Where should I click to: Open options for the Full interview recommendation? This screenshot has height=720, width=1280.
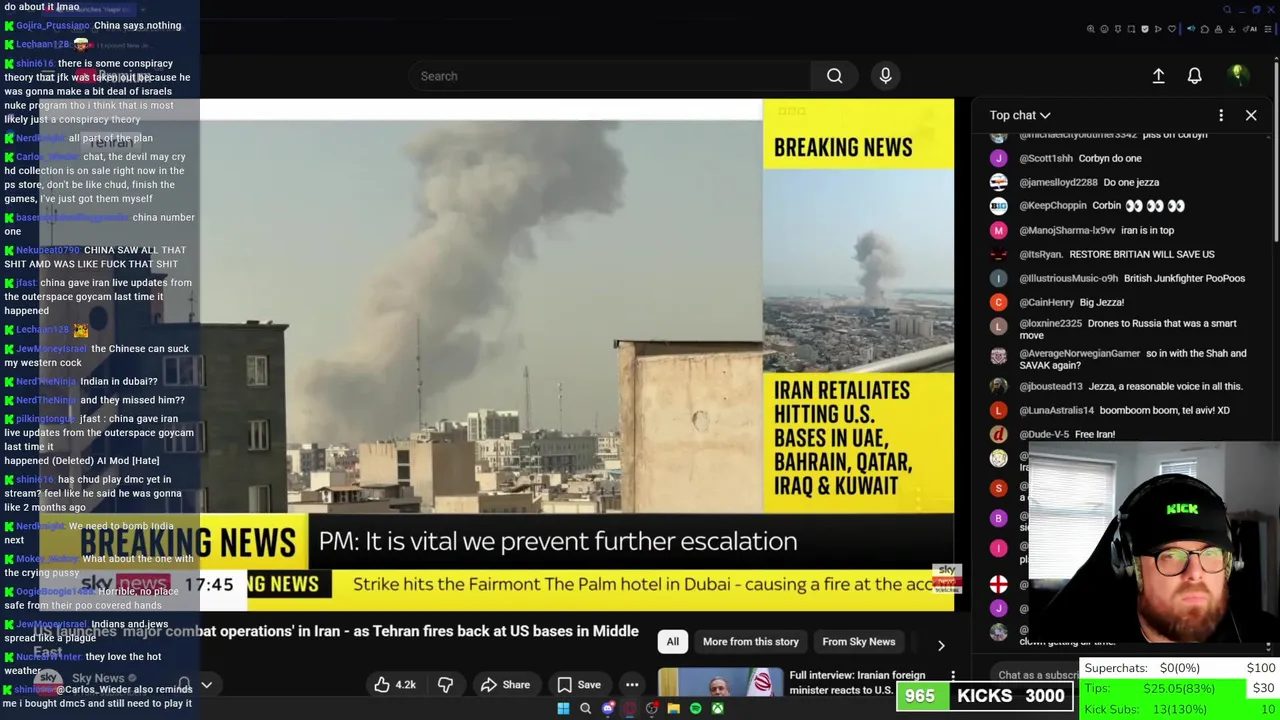953,676
